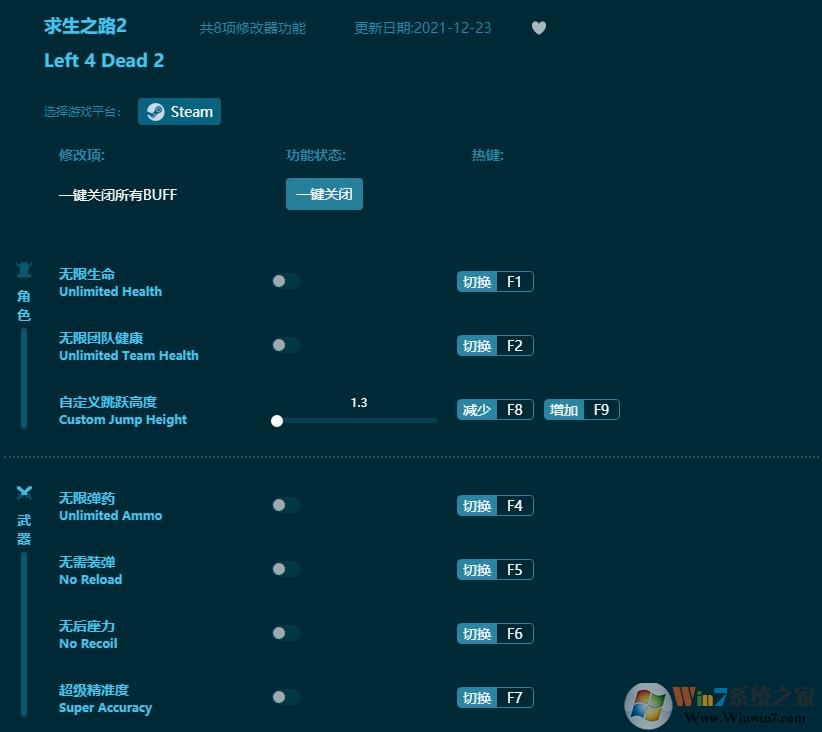Click 减少 F8 to decrease jump height
The height and width of the screenshot is (732, 822).
[x=495, y=409]
